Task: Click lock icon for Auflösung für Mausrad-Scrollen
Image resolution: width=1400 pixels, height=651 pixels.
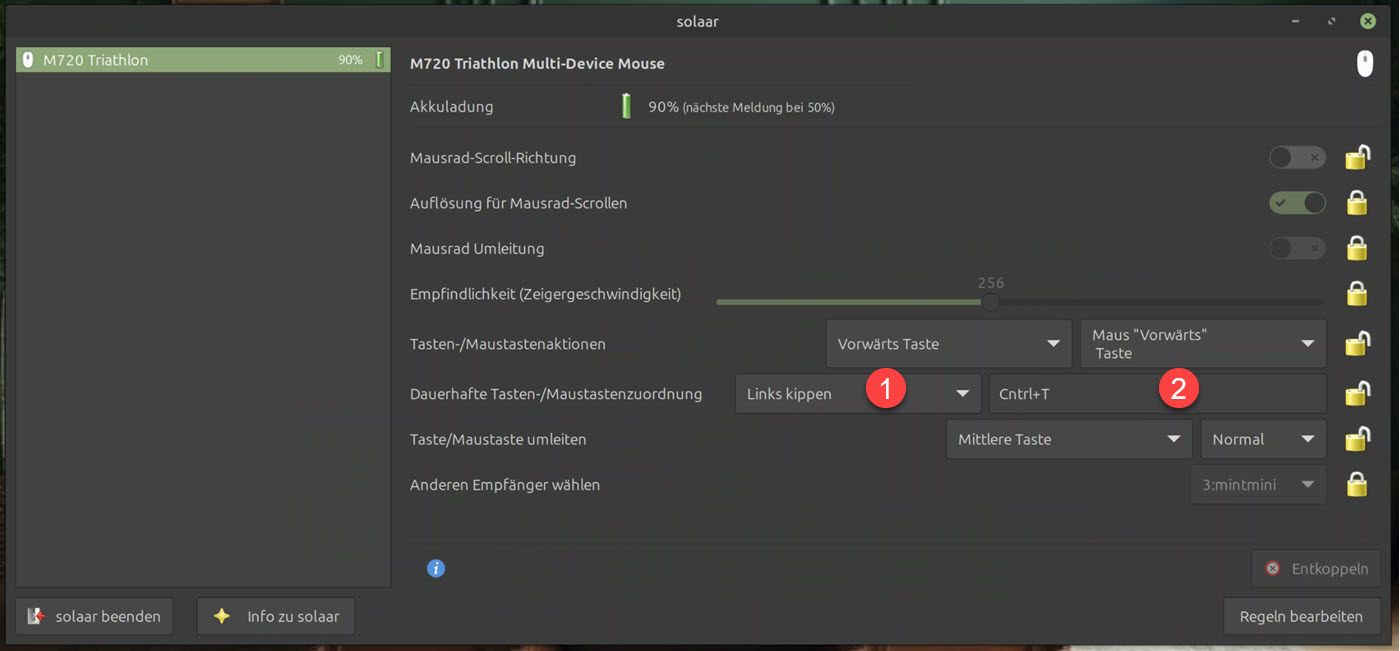Action: [1357, 203]
